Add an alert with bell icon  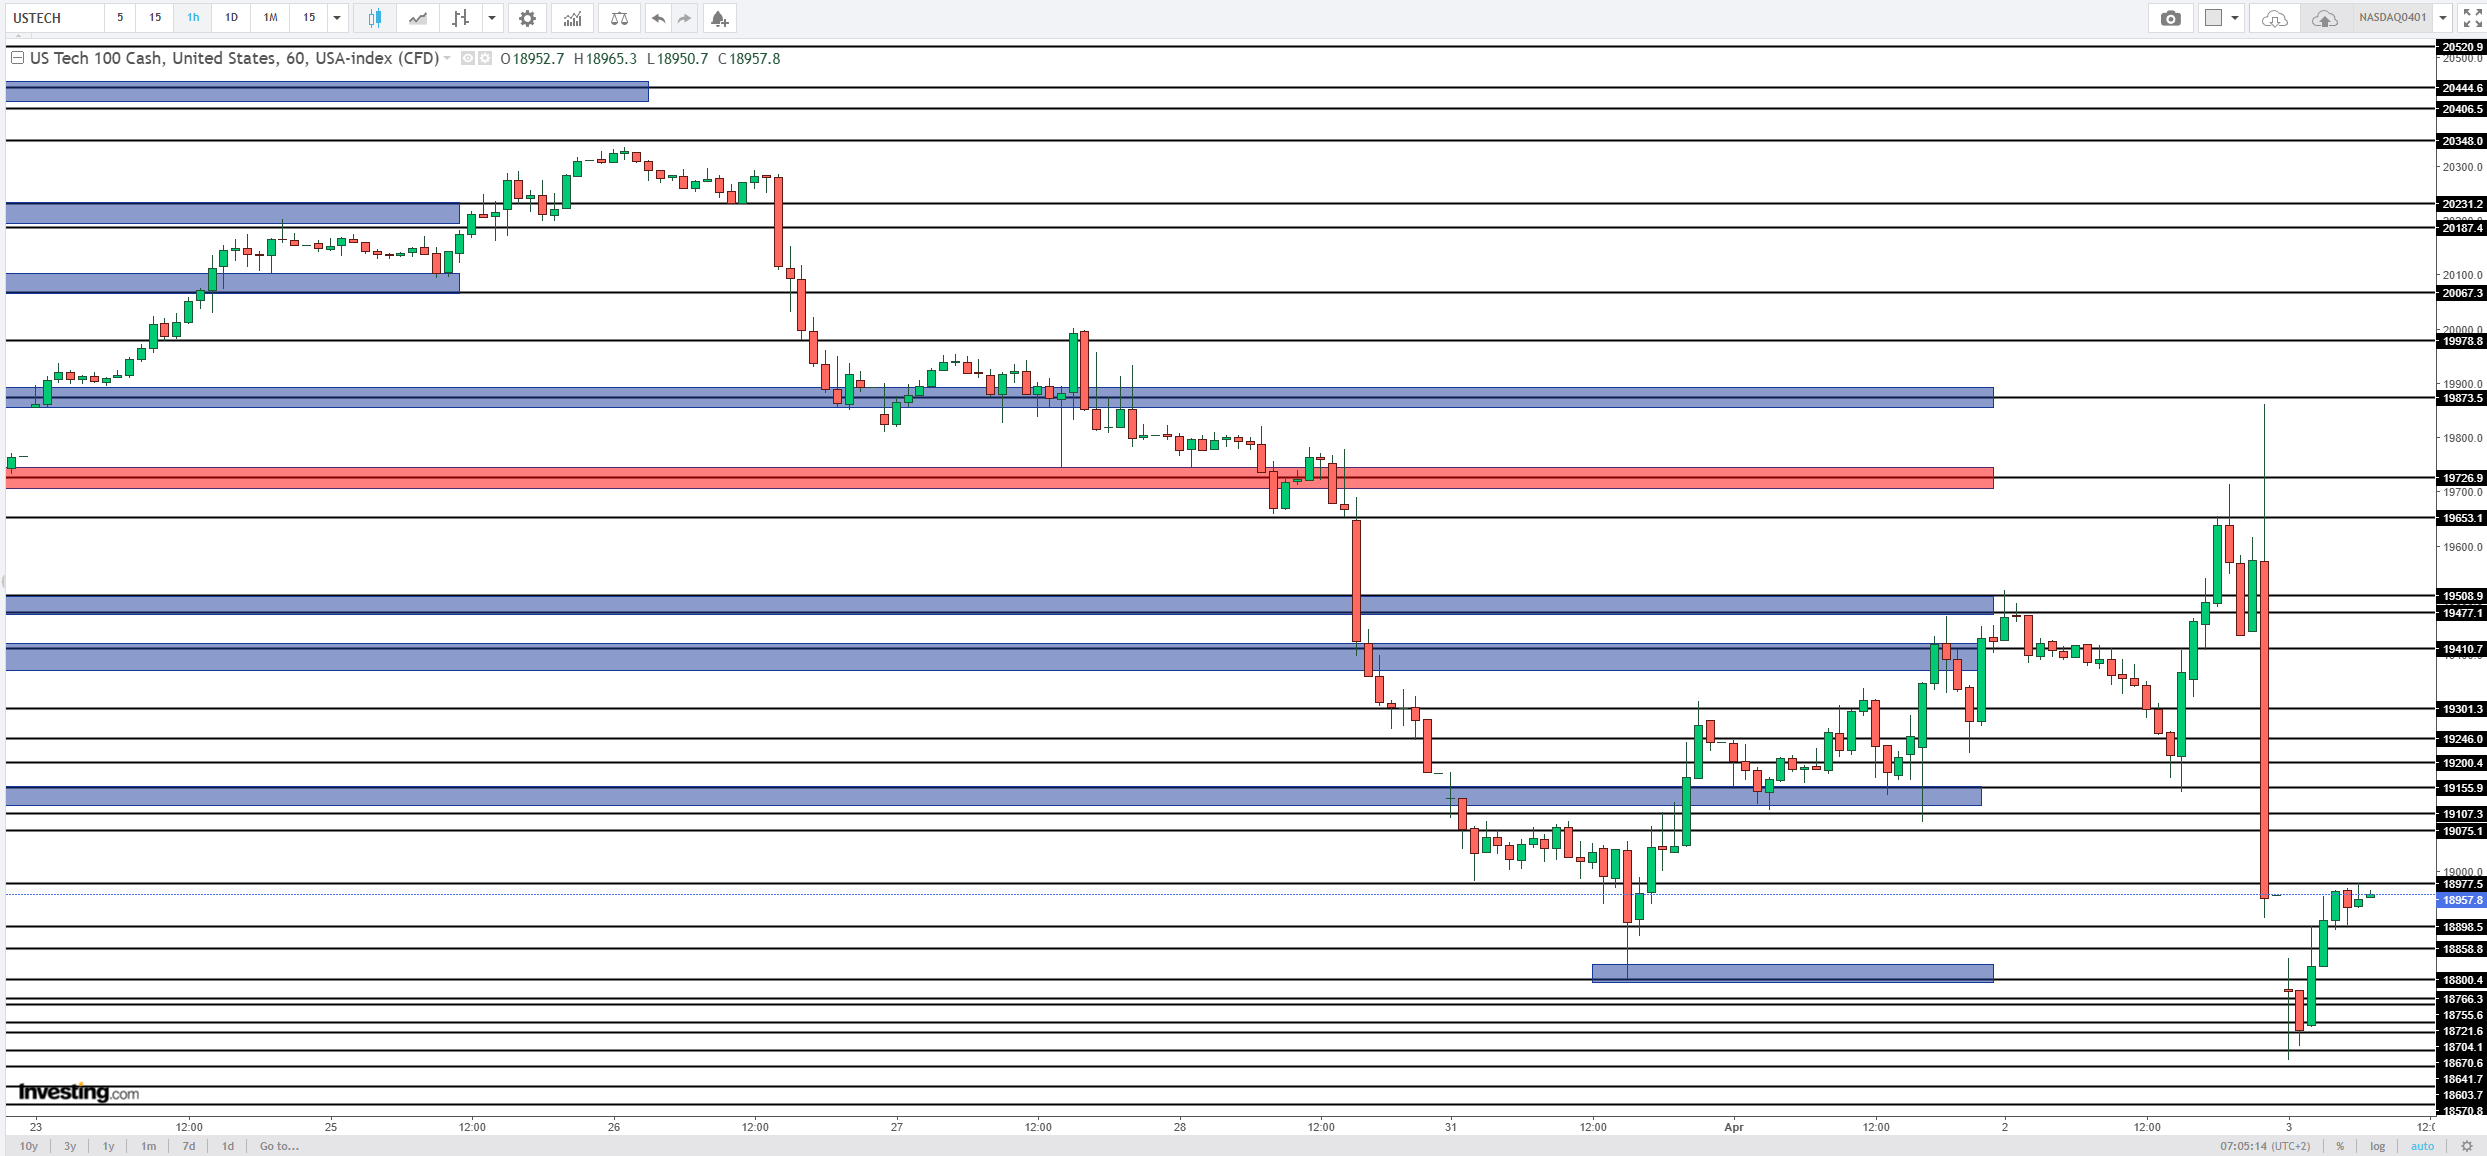pyautogui.click(x=719, y=18)
